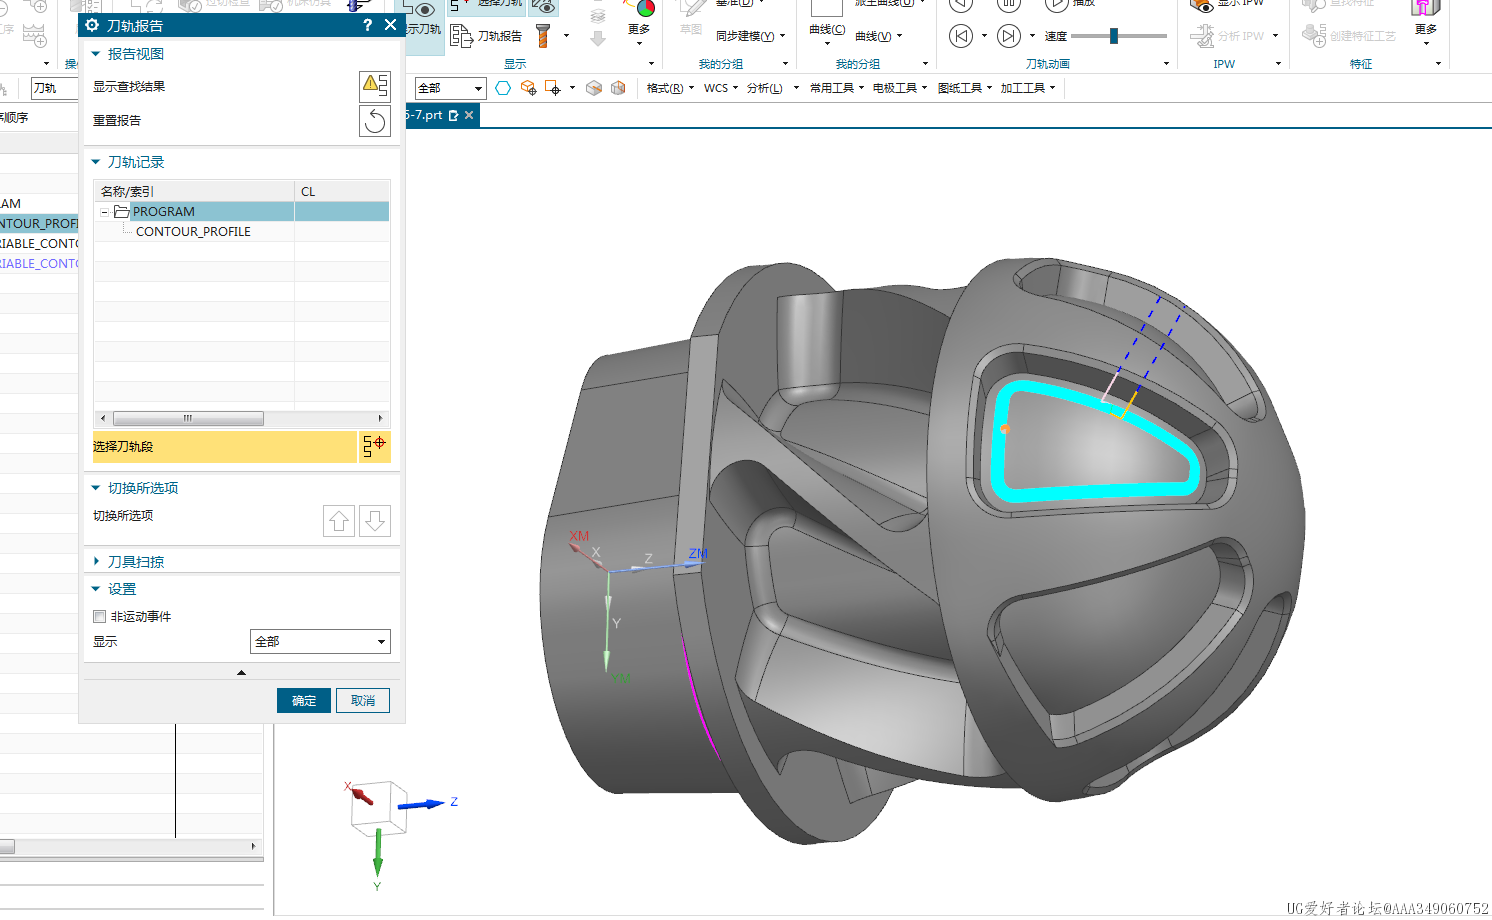Click the rectangle snap point icon
1492x920 pixels.
pyautogui.click(x=553, y=88)
